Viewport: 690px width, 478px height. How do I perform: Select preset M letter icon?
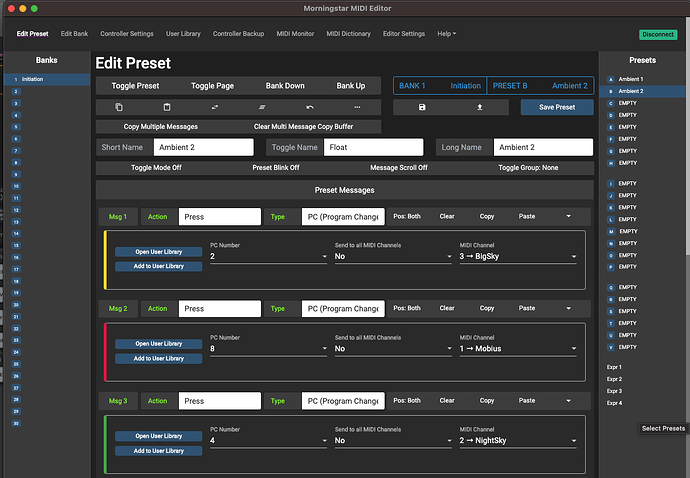(611, 232)
